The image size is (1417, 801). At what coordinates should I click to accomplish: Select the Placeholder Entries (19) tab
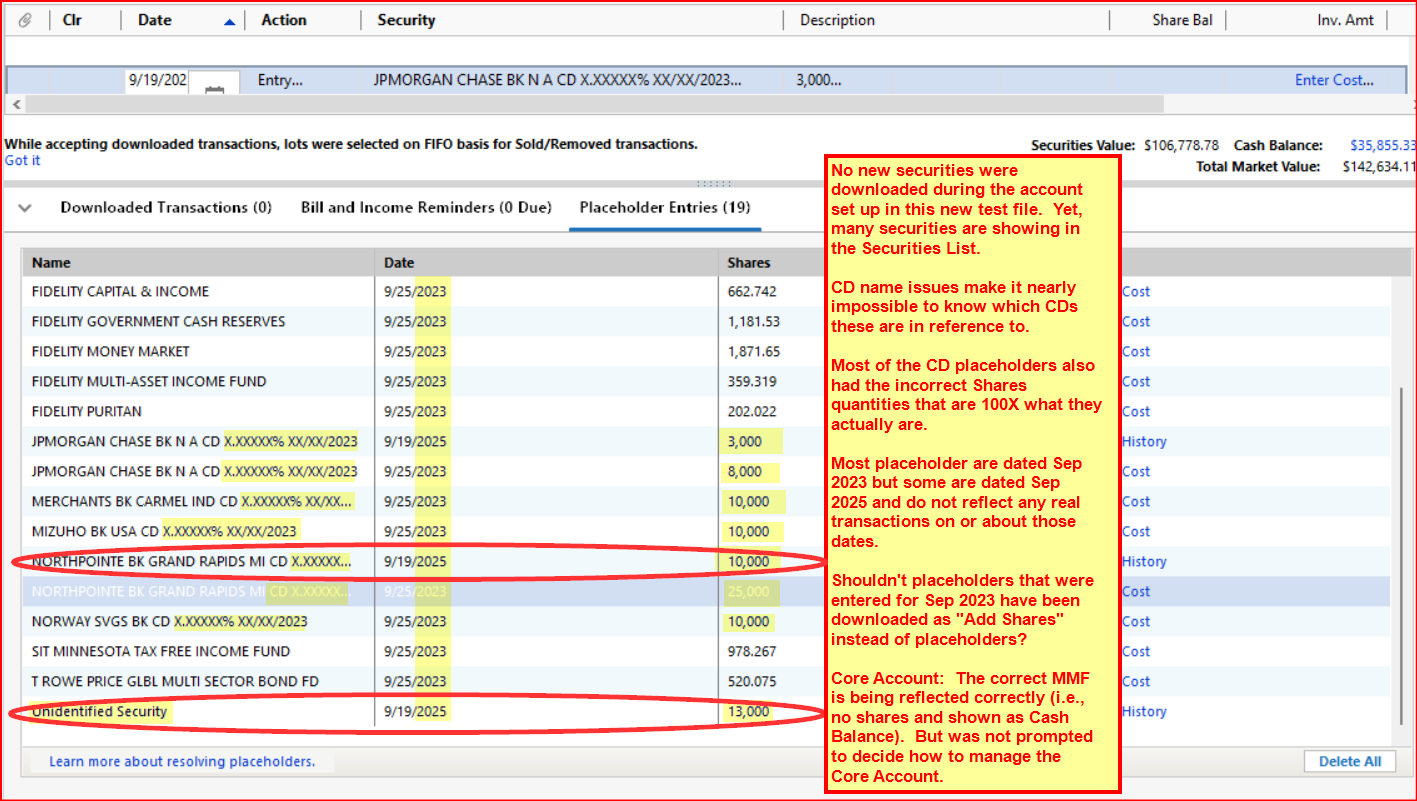665,207
